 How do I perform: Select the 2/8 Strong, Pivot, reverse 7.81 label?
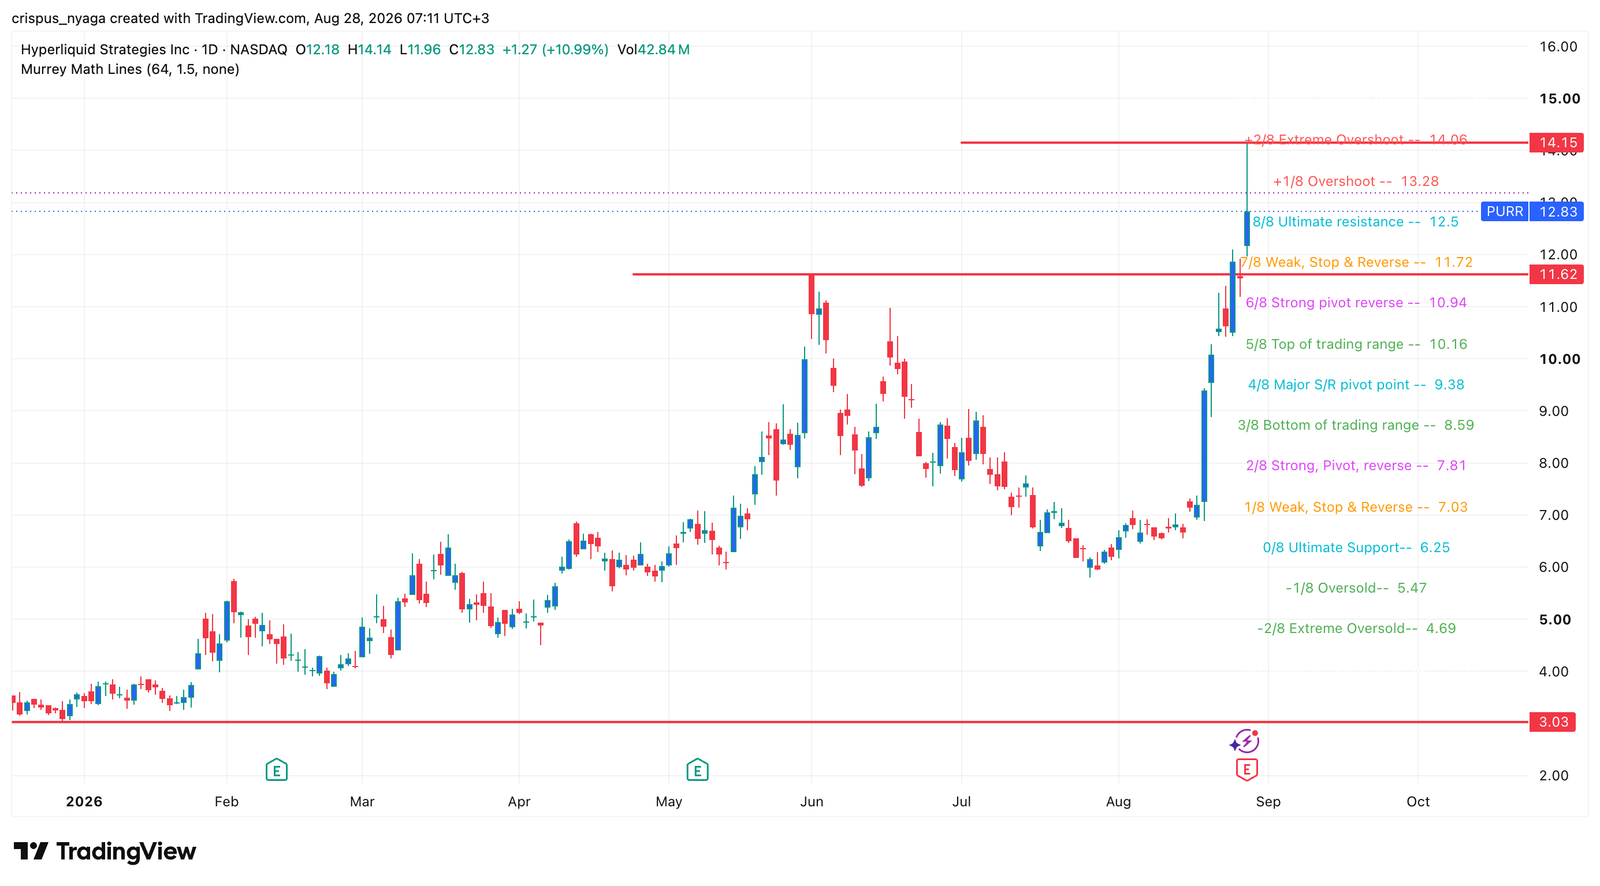tap(1356, 465)
